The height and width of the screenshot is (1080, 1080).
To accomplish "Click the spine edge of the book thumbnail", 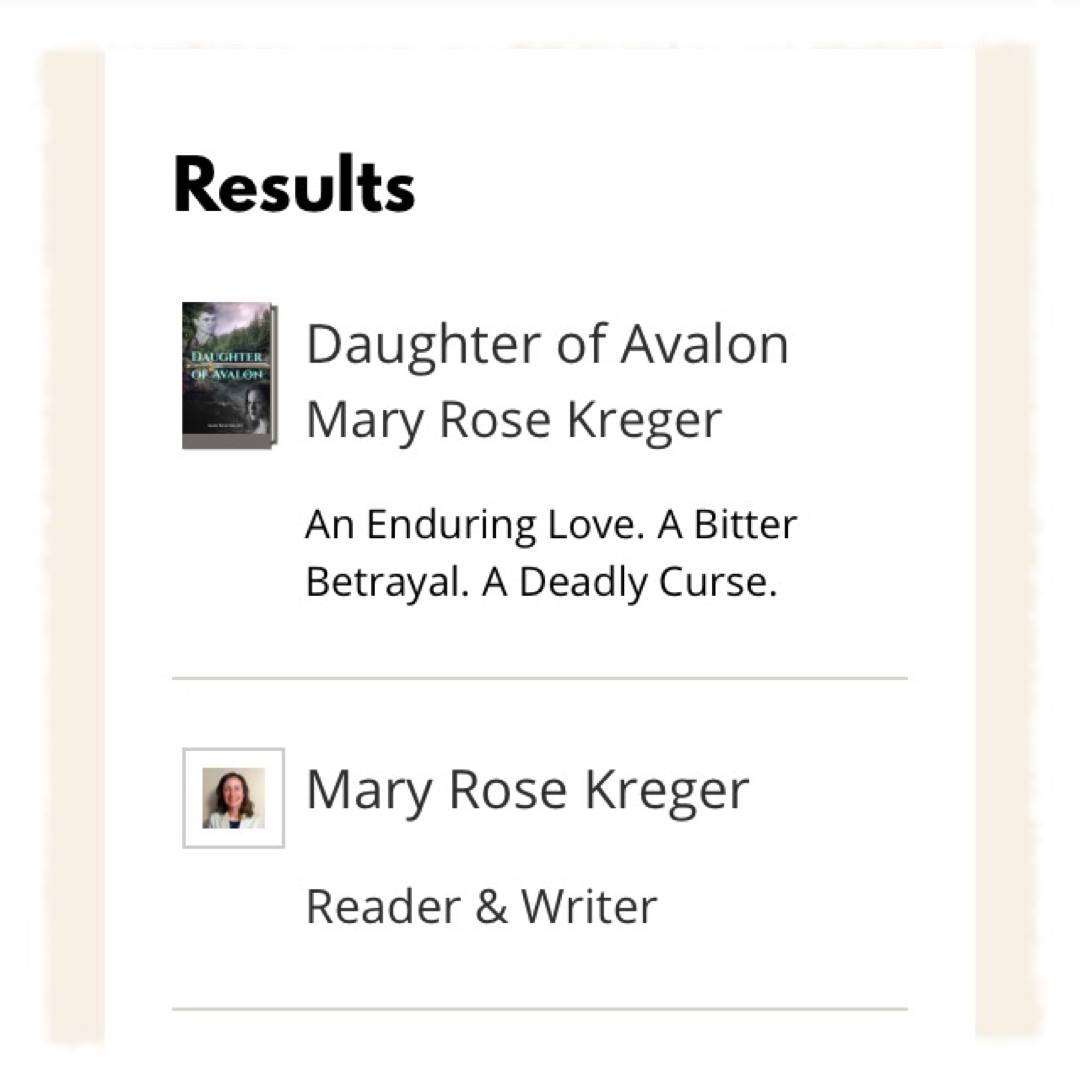I will pyautogui.click(x=275, y=375).
